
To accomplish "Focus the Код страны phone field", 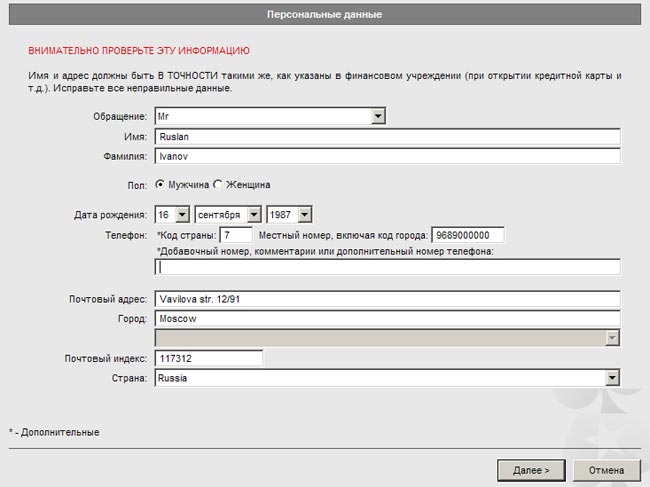I will pos(237,235).
